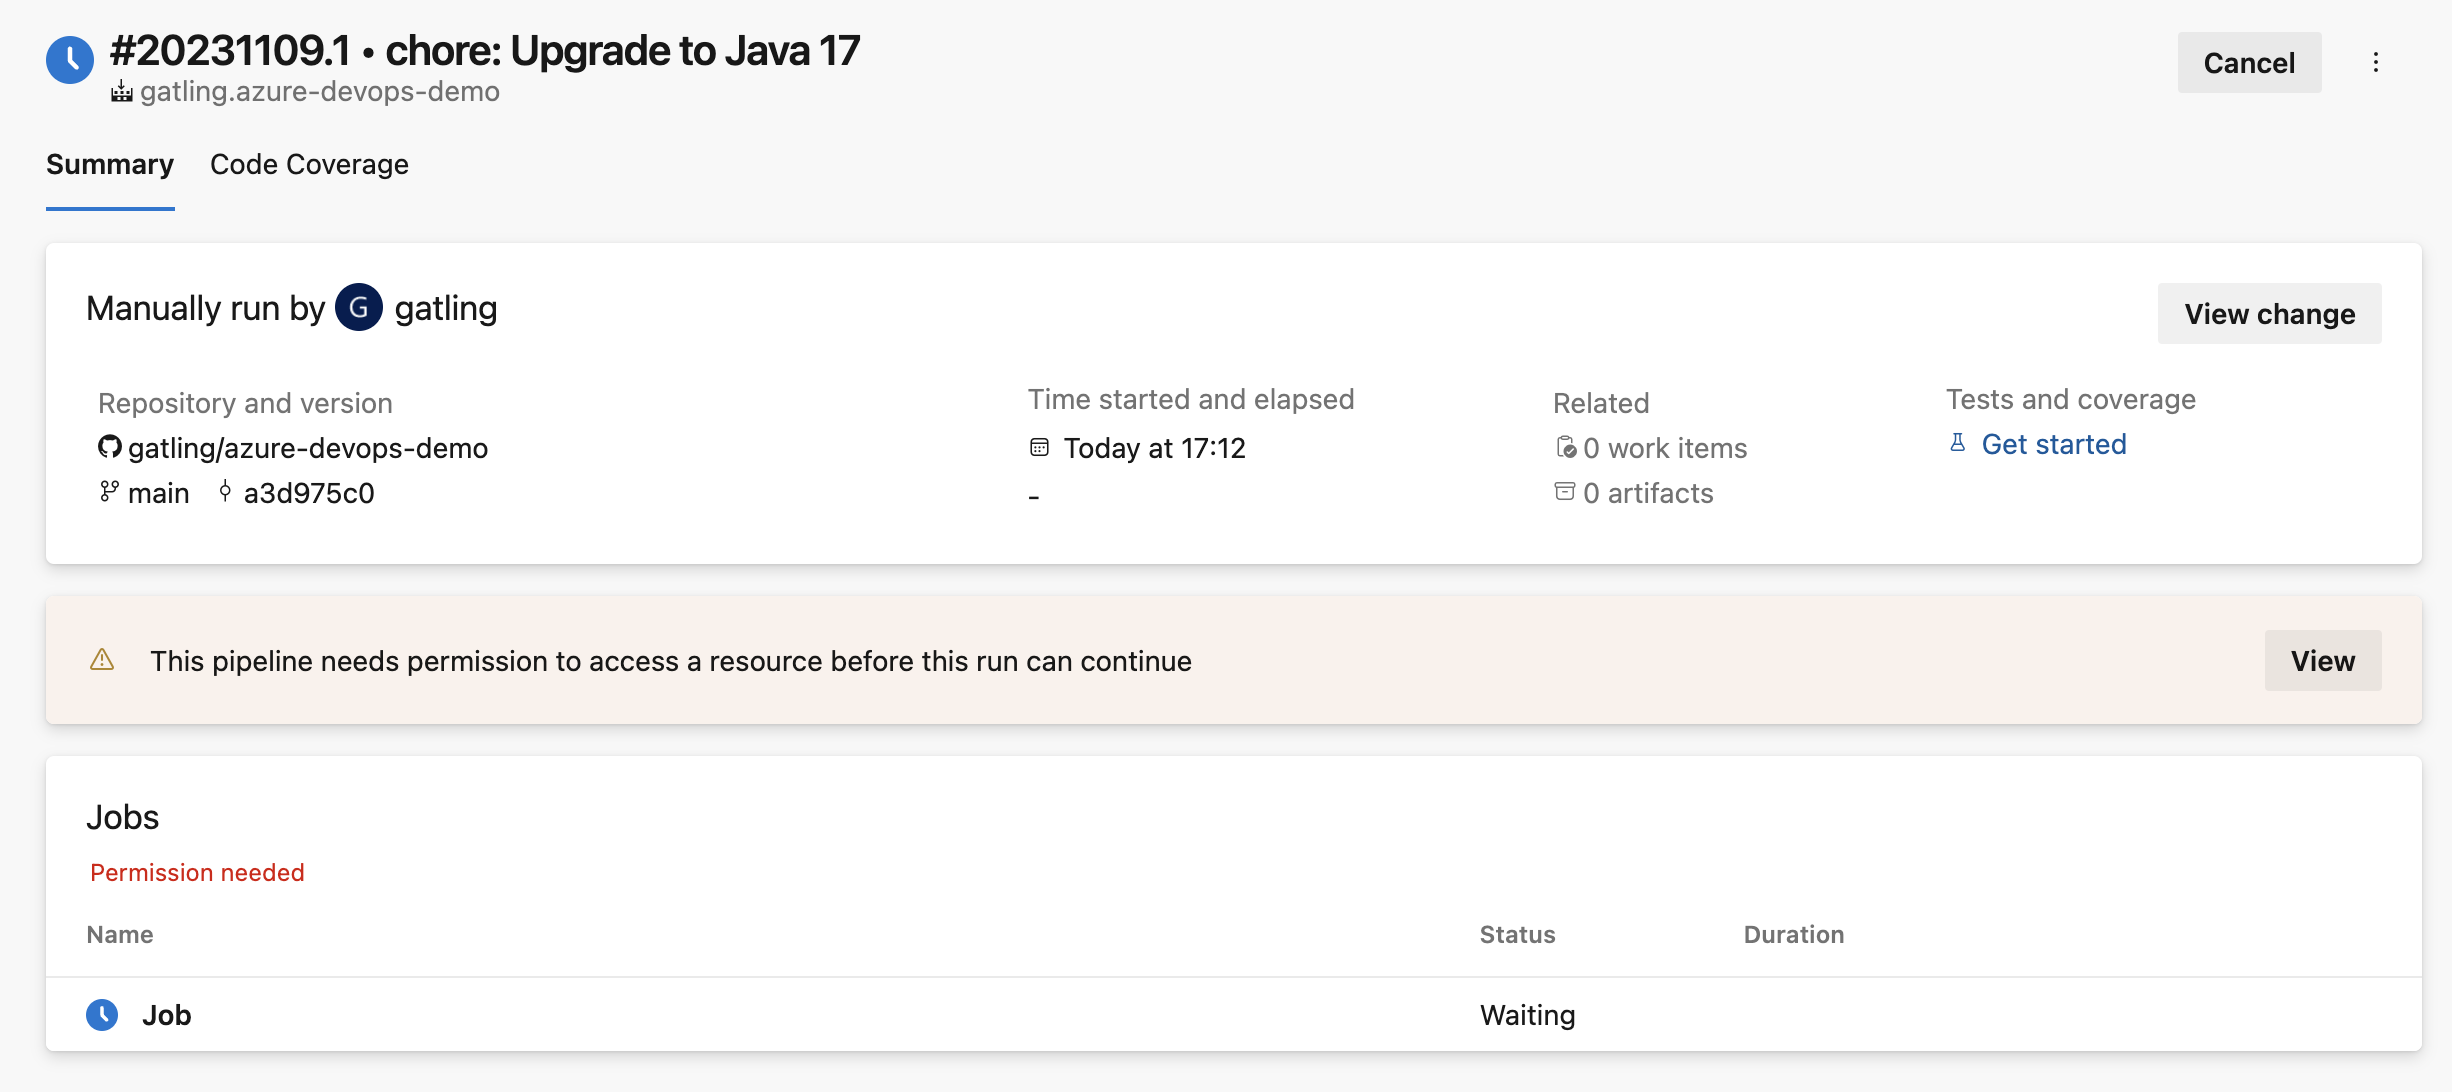Switch to the Summary tab
2452x1092 pixels.
point(110,165)
